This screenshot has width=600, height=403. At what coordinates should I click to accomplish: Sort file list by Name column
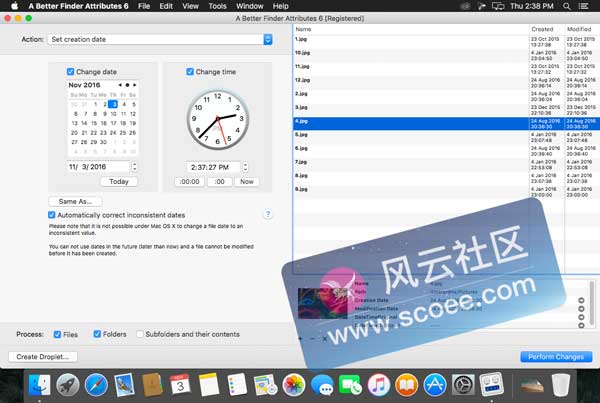(411, 29)
